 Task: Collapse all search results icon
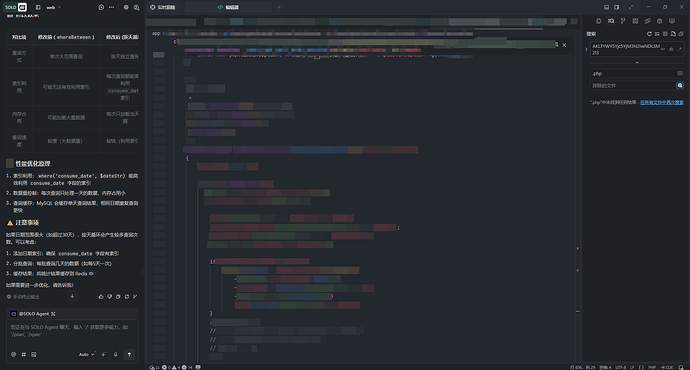point(681,34)
